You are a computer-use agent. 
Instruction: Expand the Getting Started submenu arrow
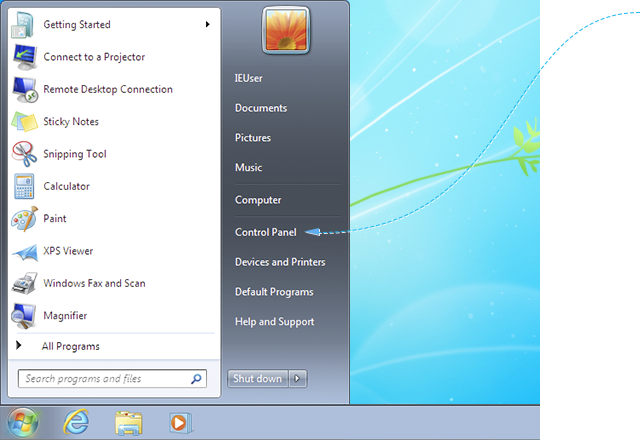207,24
